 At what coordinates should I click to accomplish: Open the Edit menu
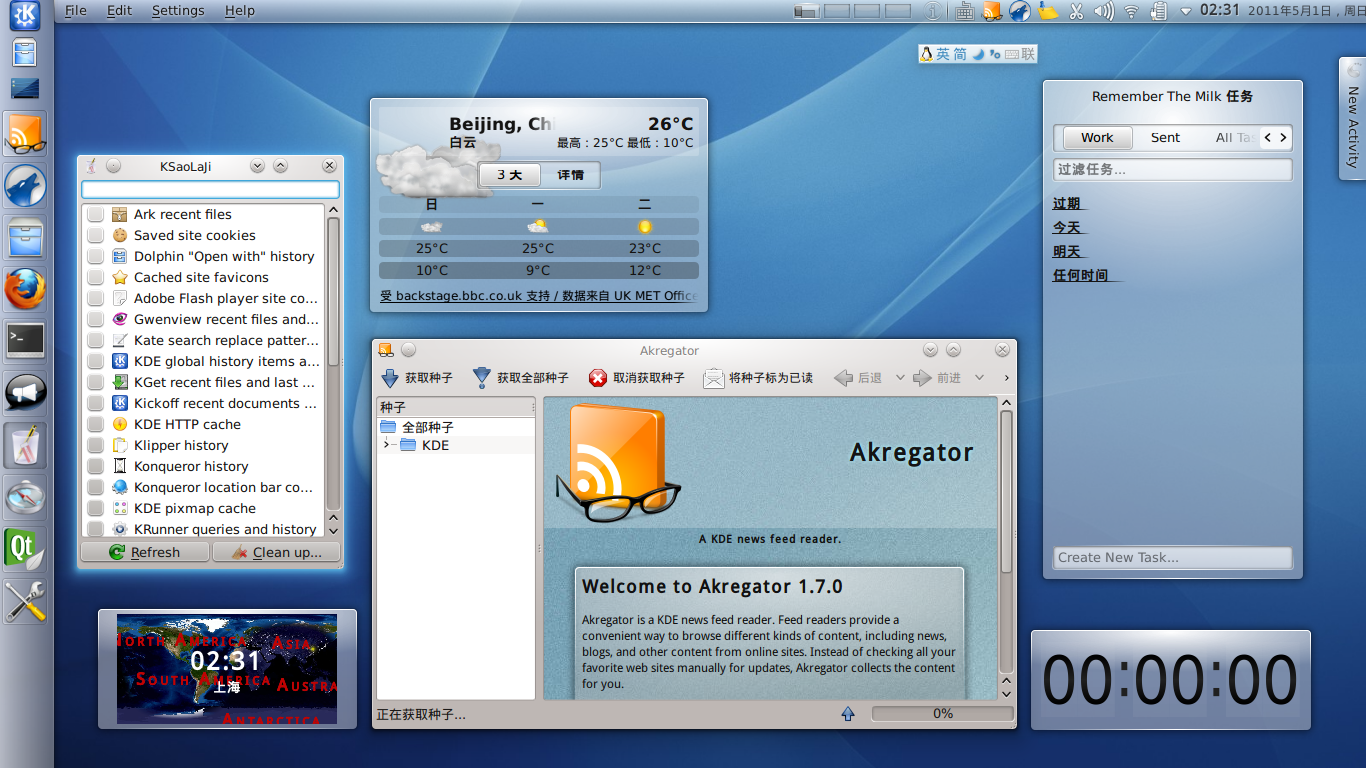click(x=119, y=11)
